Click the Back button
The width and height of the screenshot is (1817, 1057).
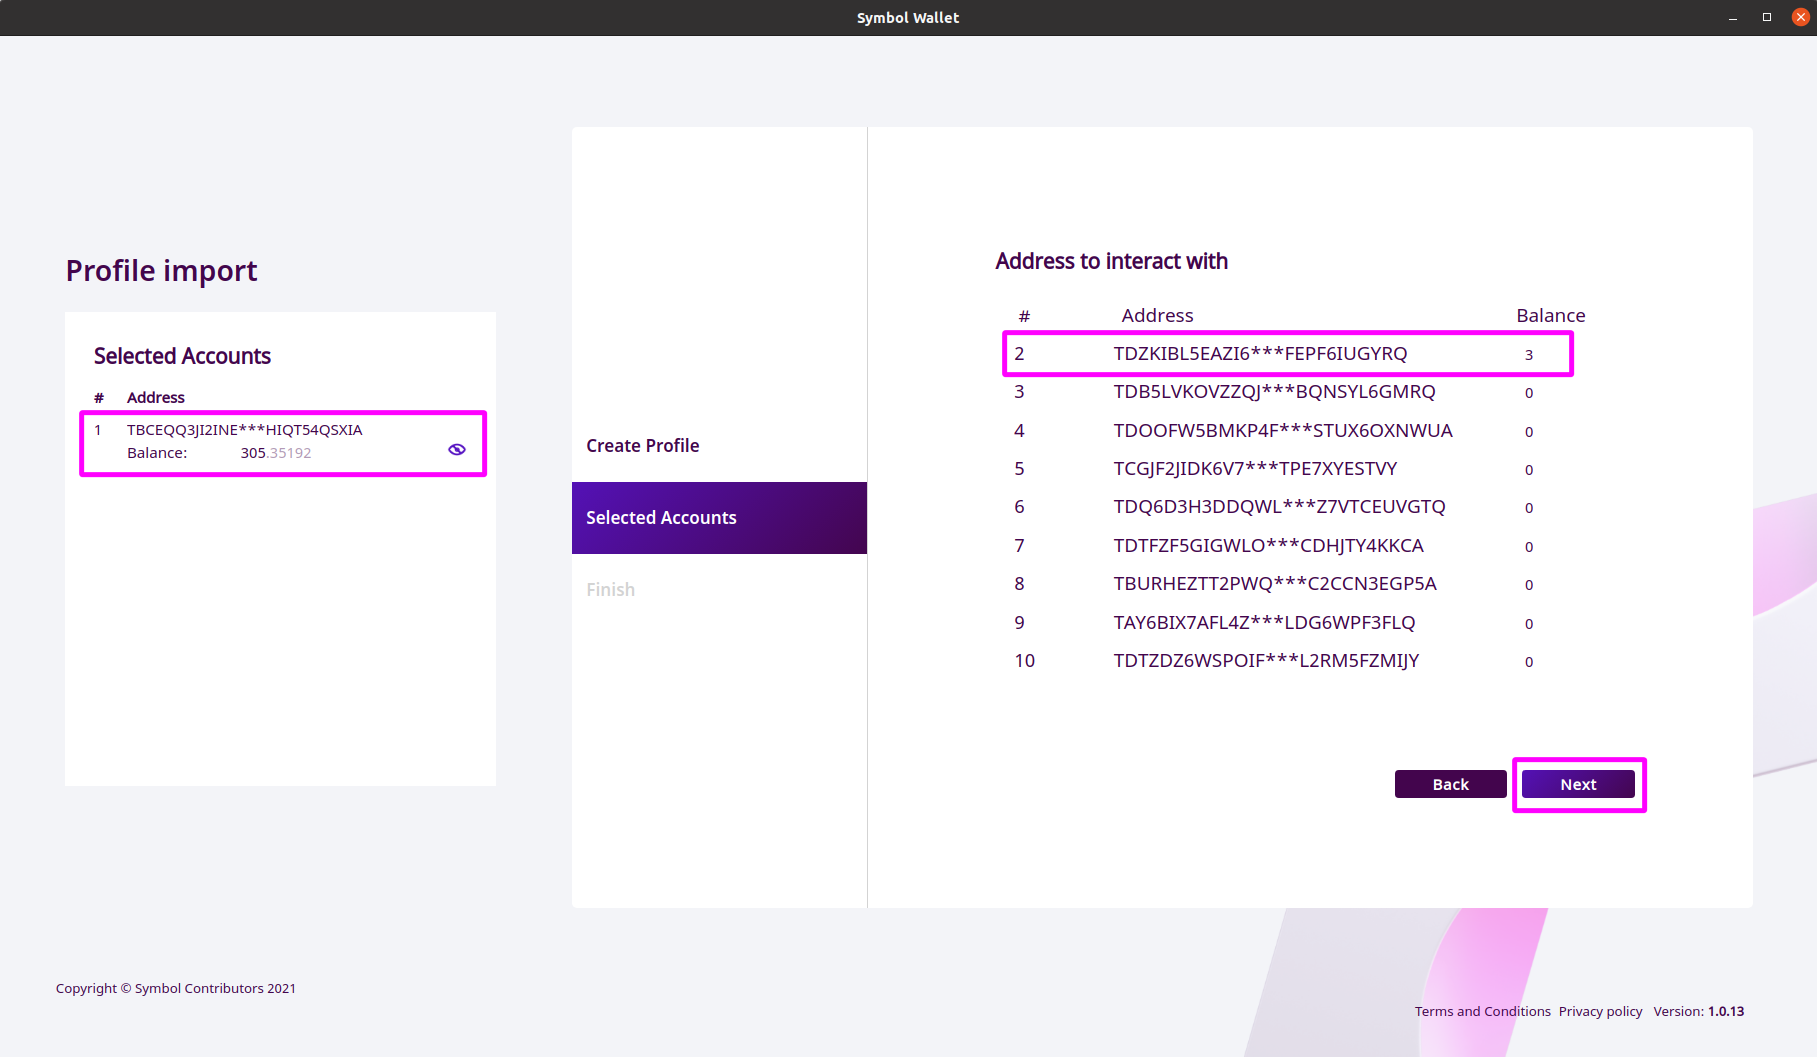tap(1450, 784)
